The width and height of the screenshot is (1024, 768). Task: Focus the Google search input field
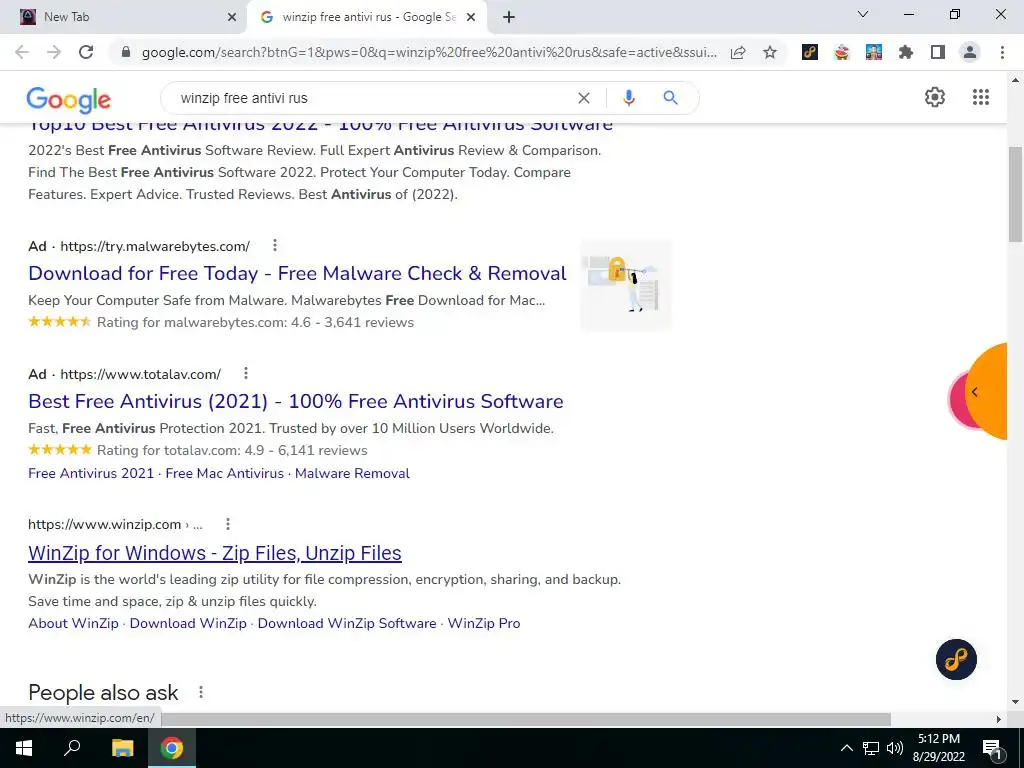[372, 98]
